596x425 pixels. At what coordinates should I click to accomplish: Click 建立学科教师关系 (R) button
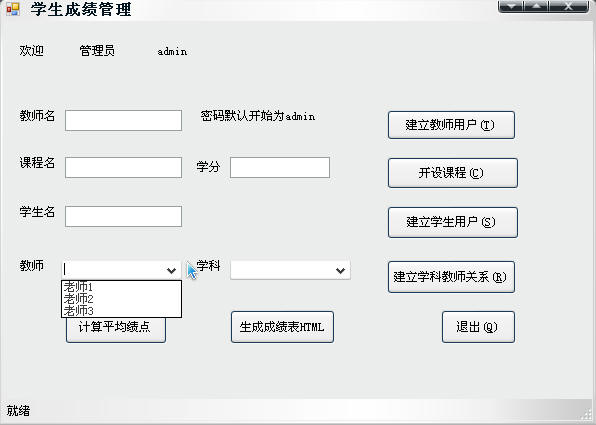(451, 277)
